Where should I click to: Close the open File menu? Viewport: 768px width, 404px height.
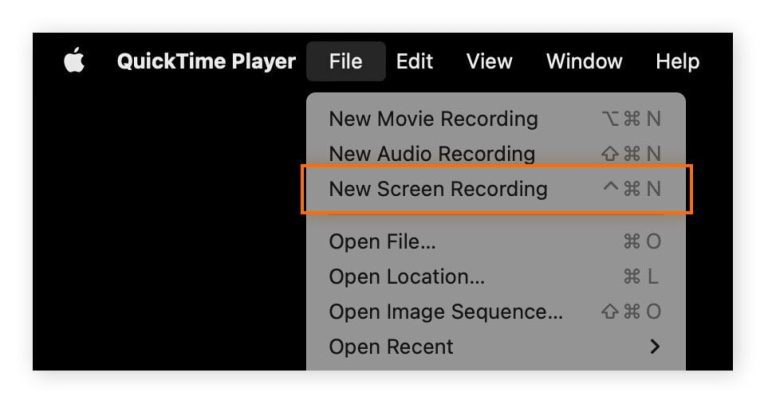point(345,61)
